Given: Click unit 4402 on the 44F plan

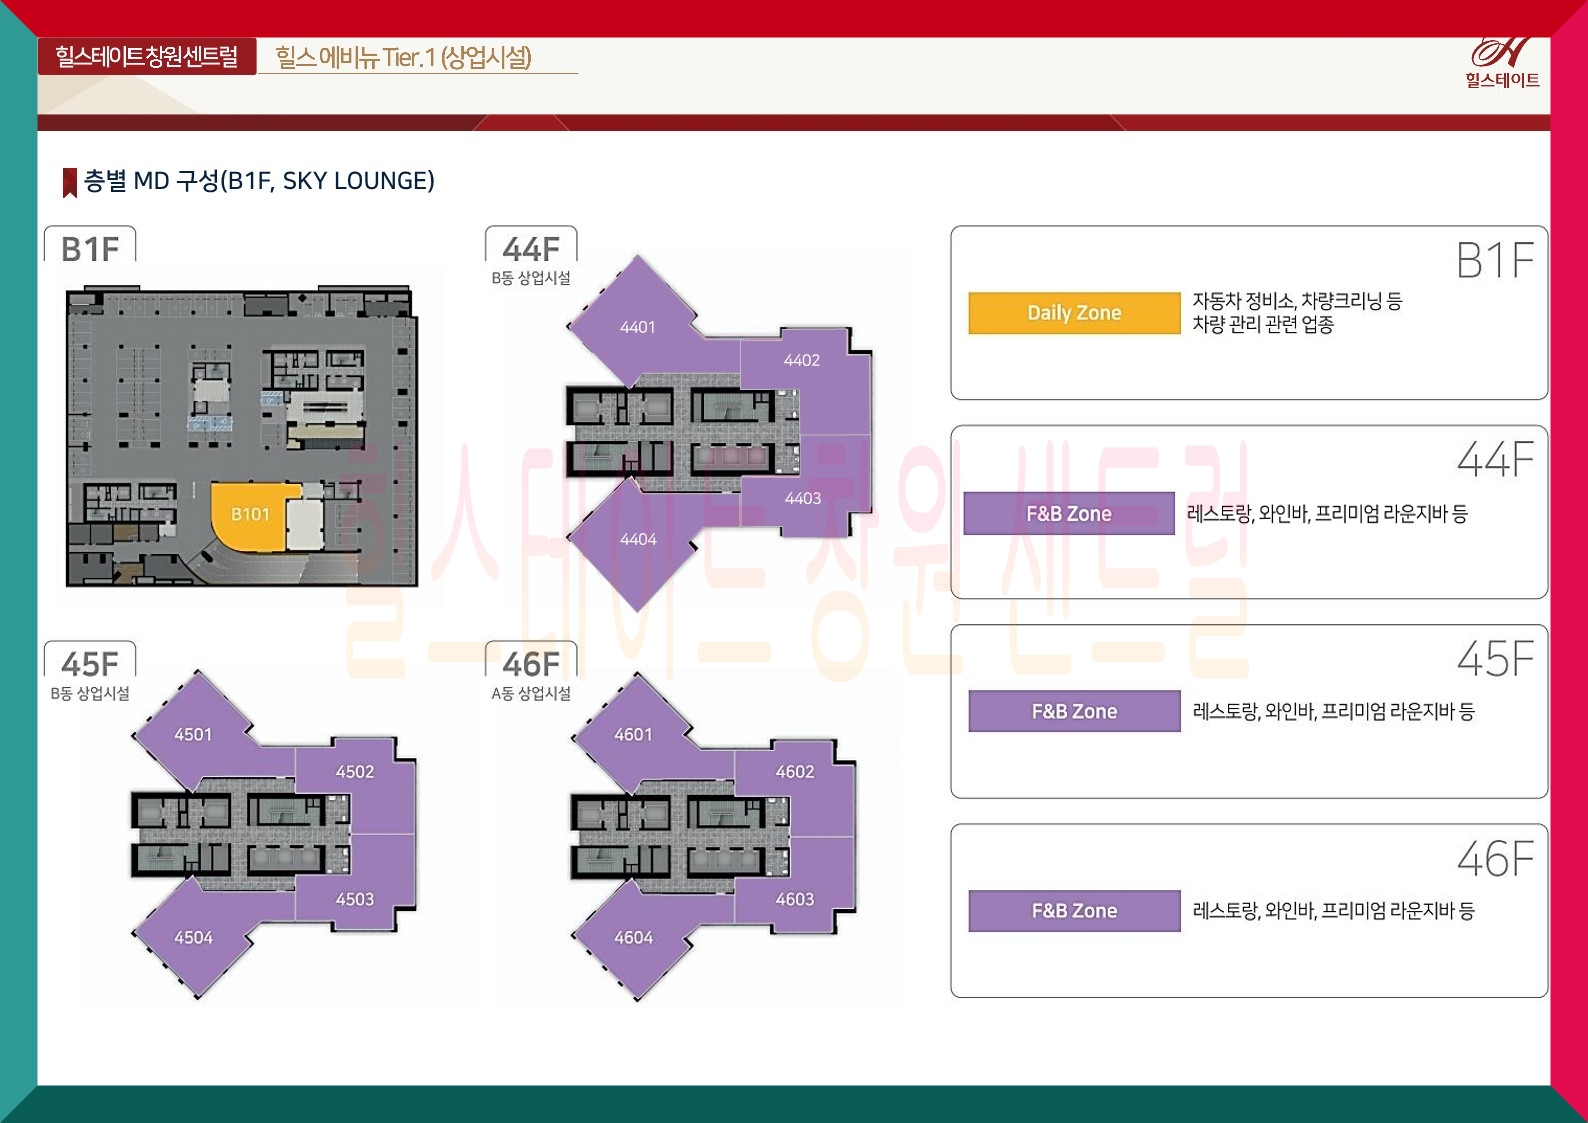Looking at the screenshot, I should [803, 360].
